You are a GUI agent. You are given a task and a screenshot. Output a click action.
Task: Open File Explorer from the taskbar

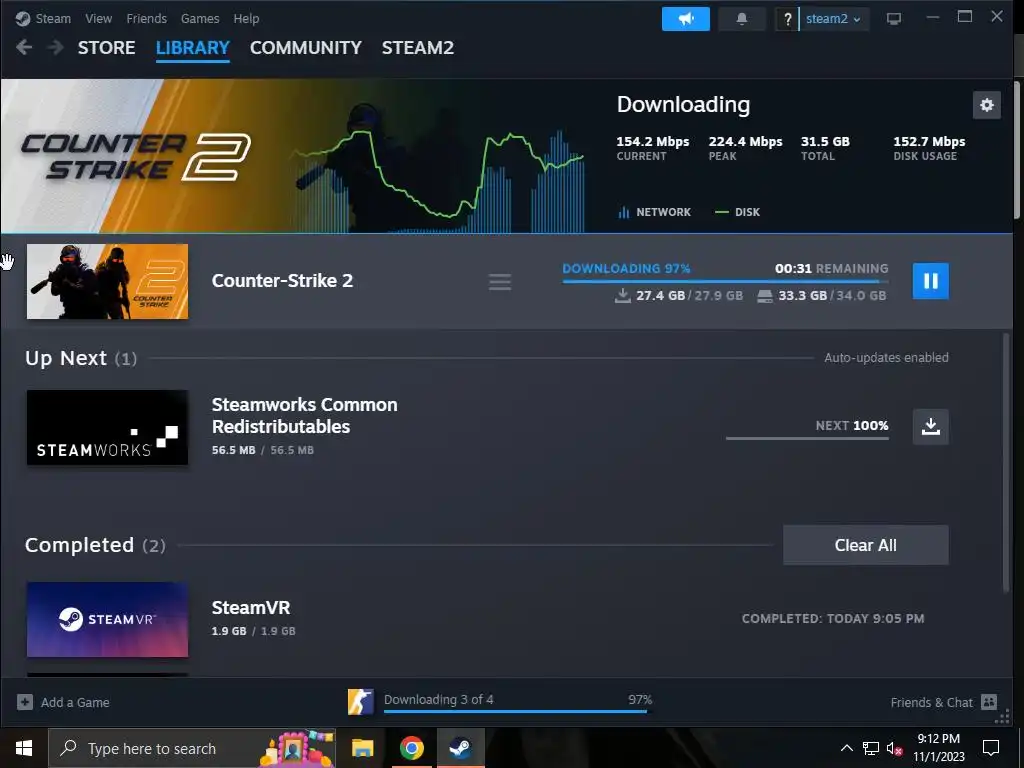click(362, 748)
